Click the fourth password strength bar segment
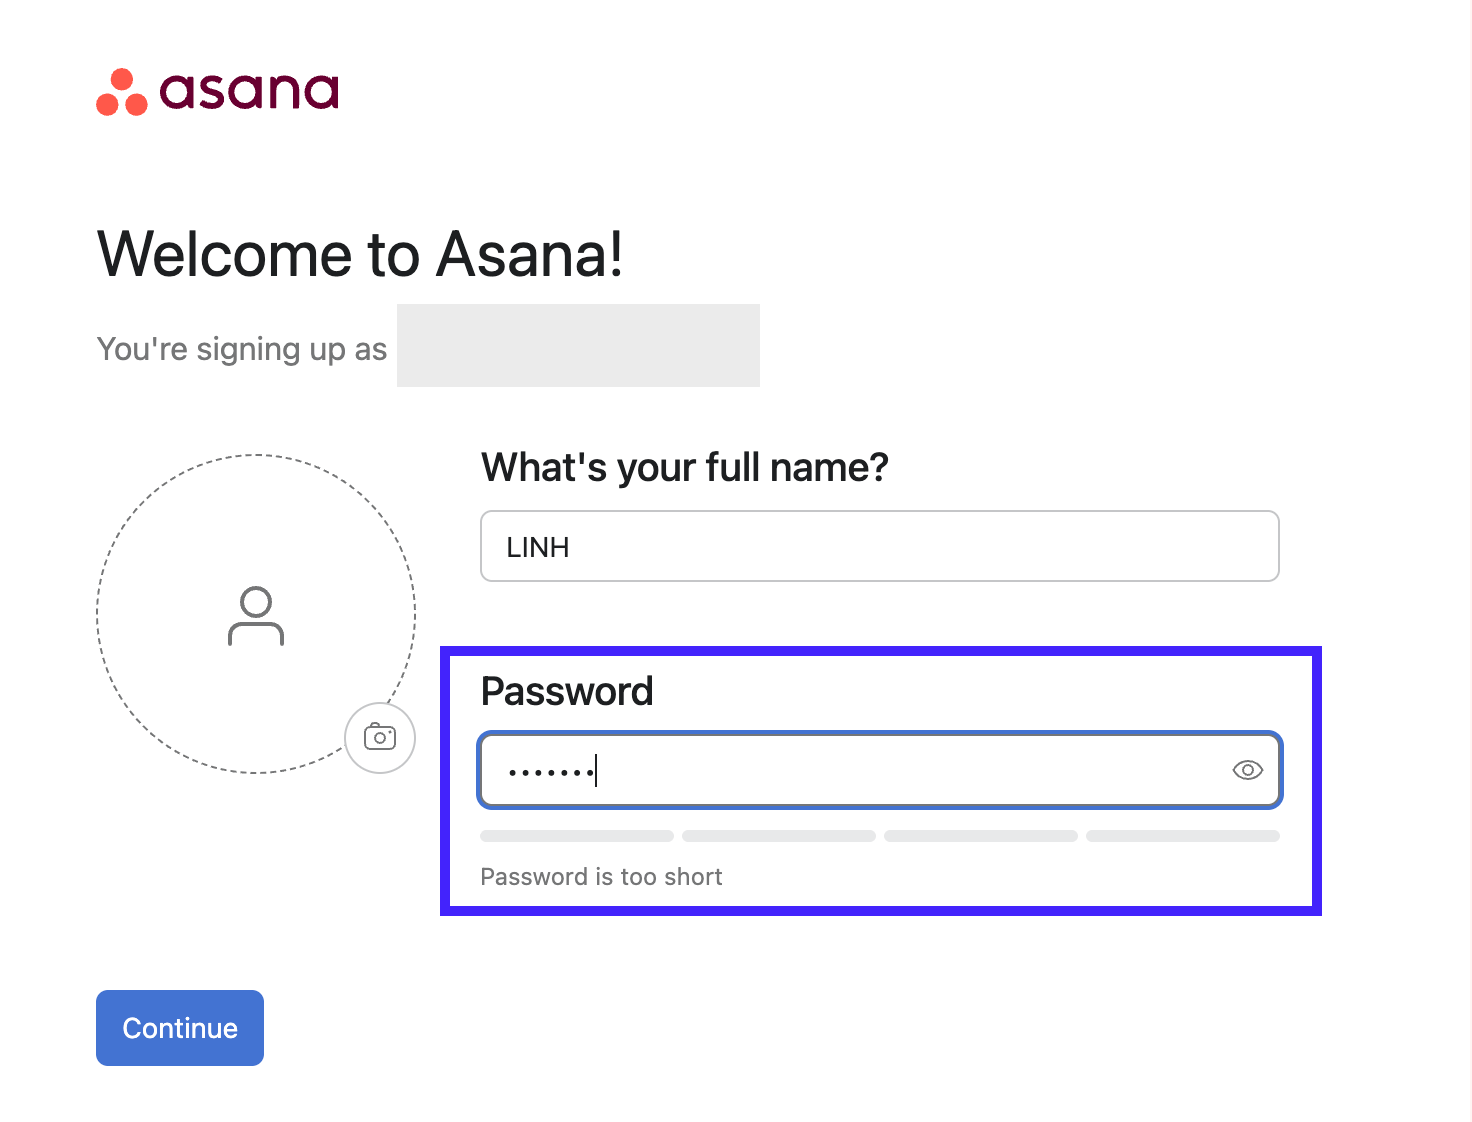 click(x=1183, y=836)
